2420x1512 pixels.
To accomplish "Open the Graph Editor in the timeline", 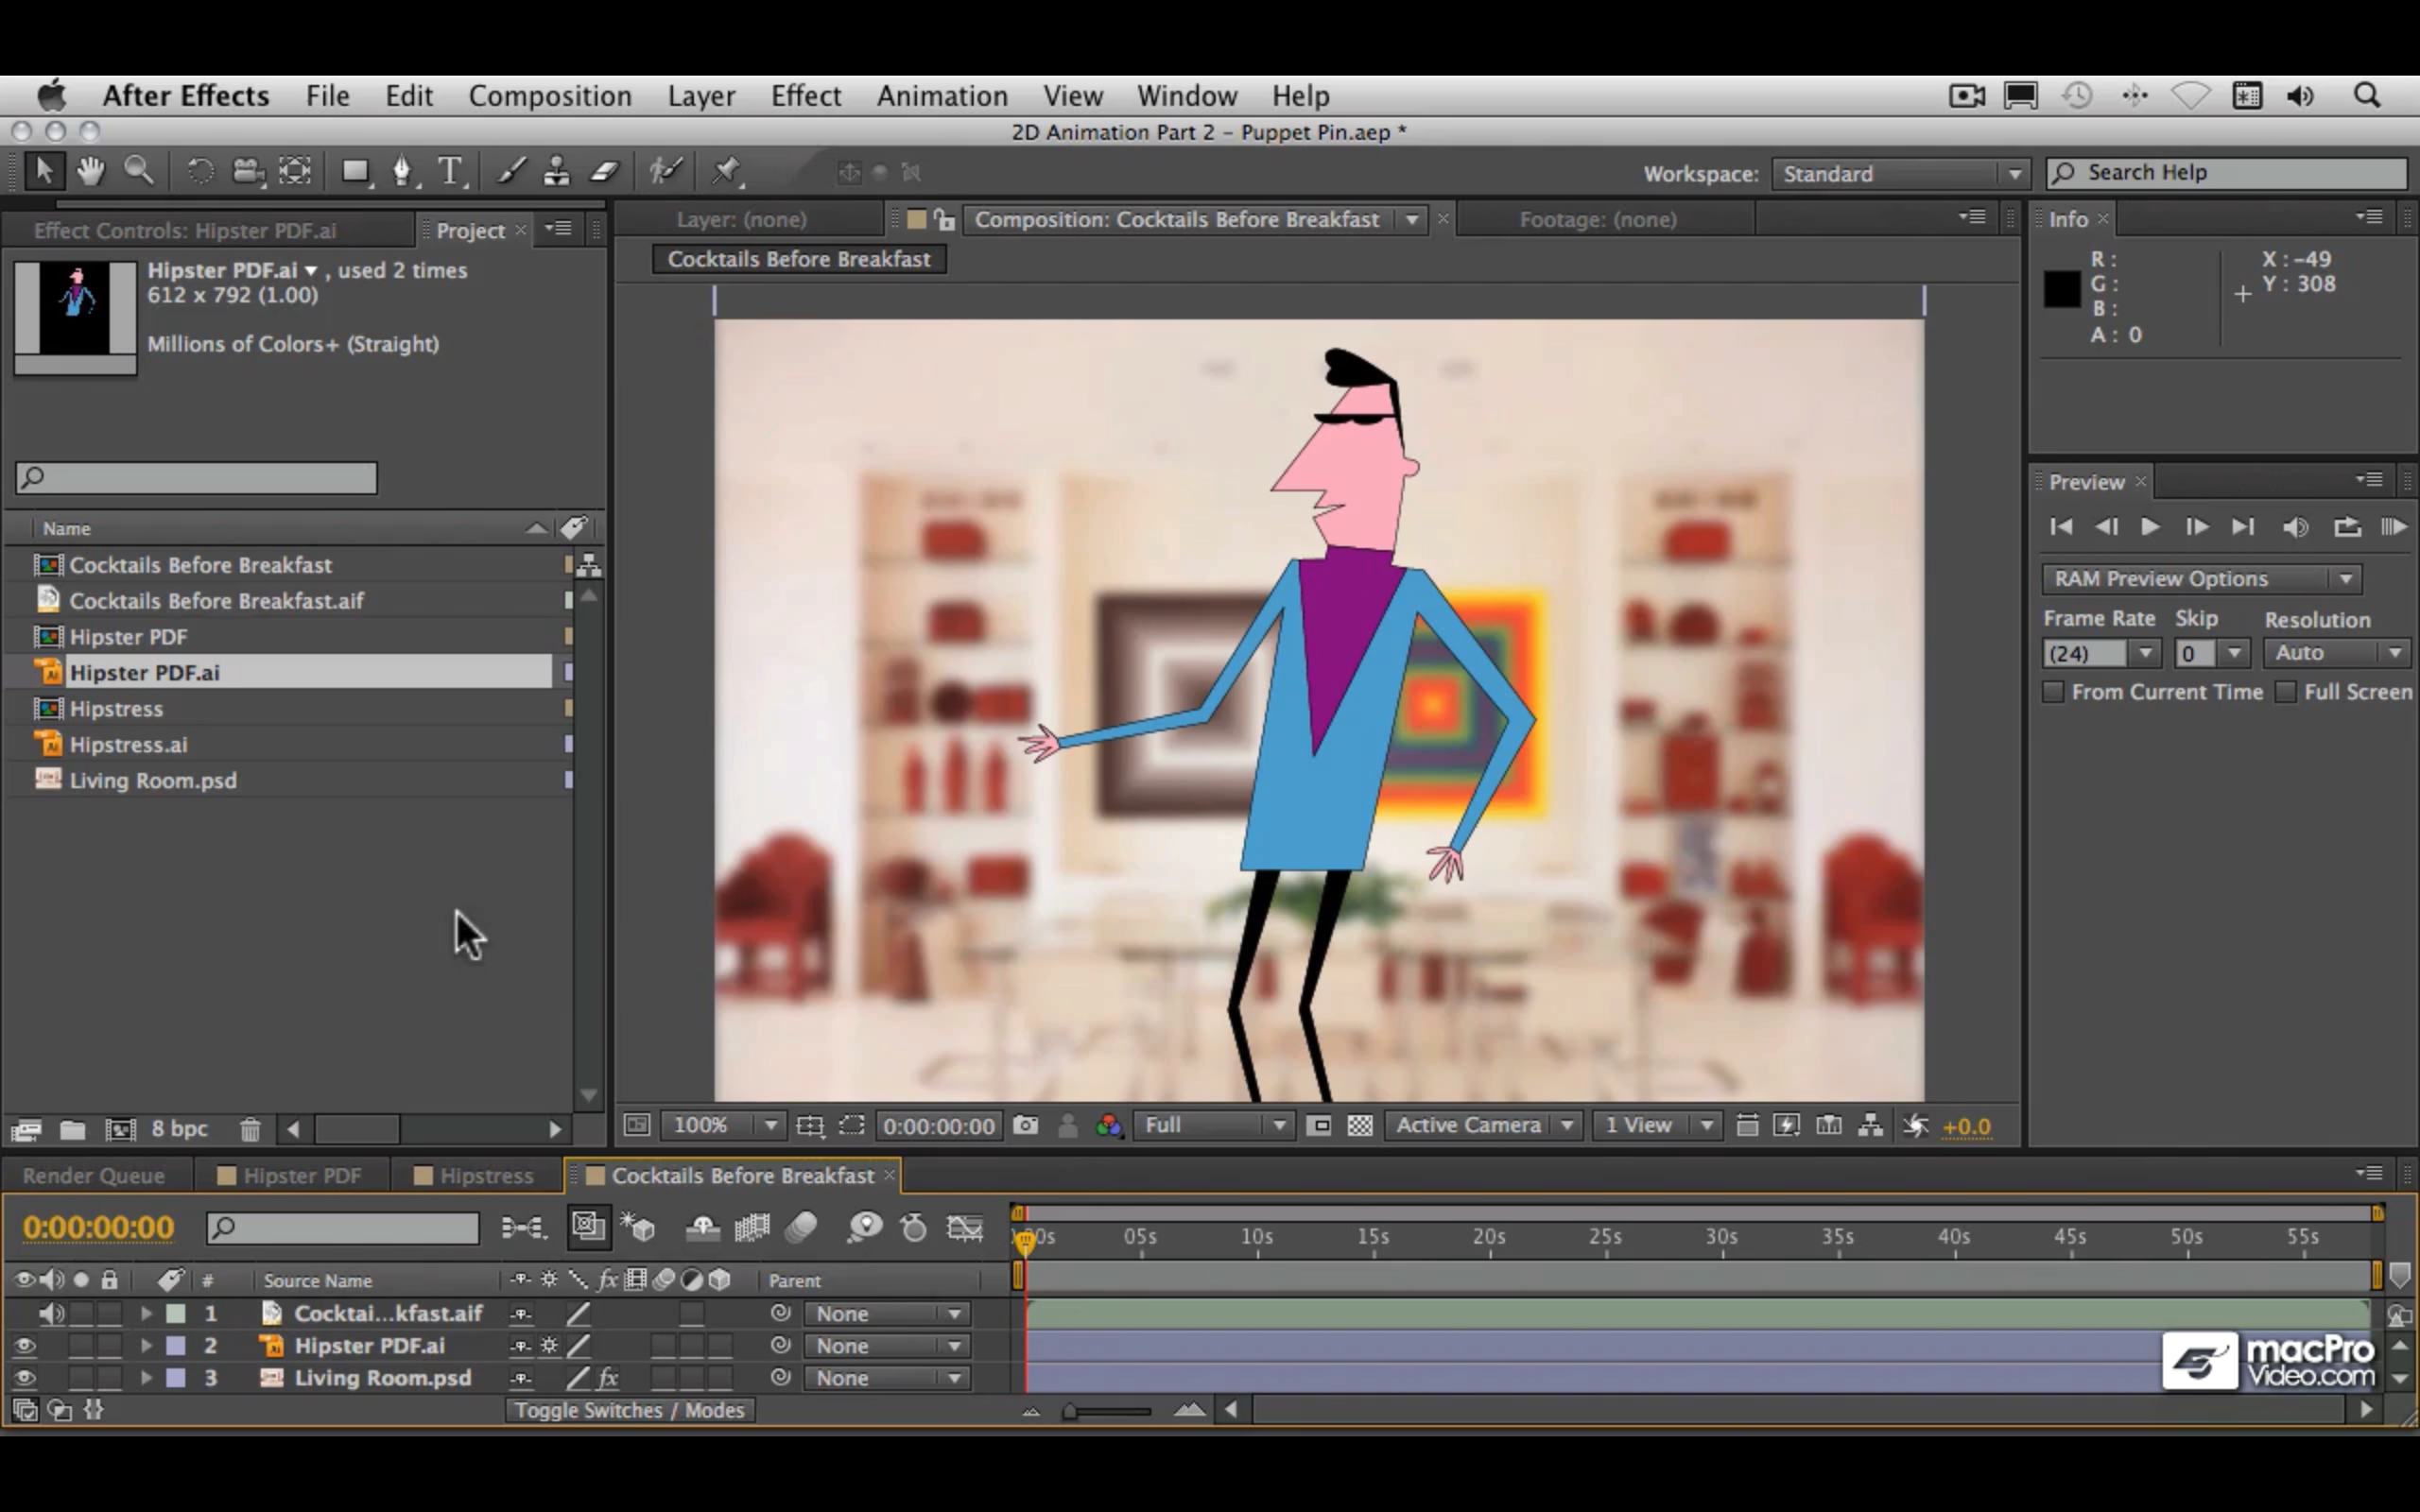I will (966, 1228).
